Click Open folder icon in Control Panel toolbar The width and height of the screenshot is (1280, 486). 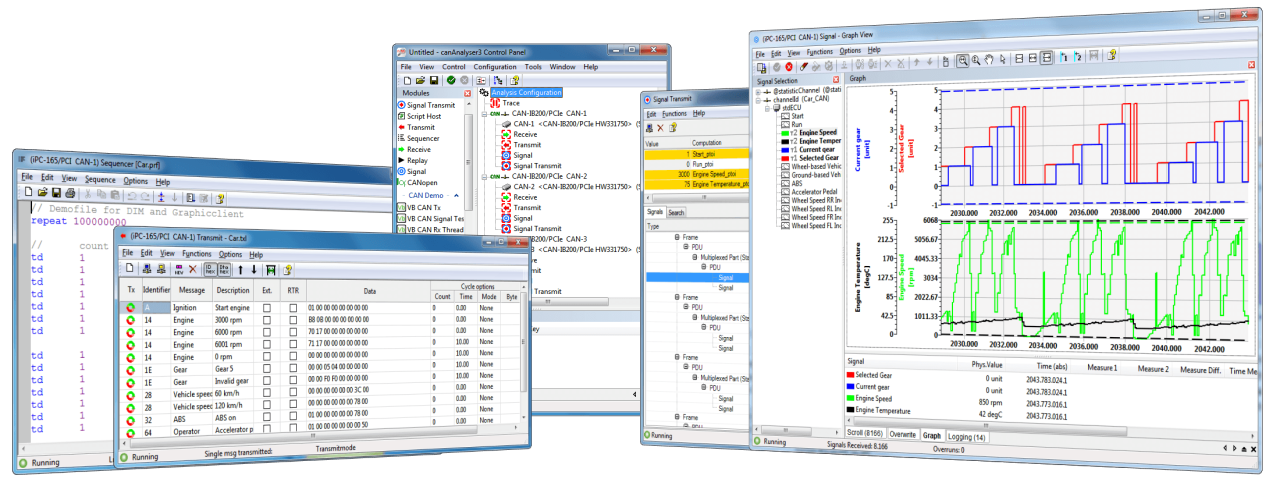point(421,80)
